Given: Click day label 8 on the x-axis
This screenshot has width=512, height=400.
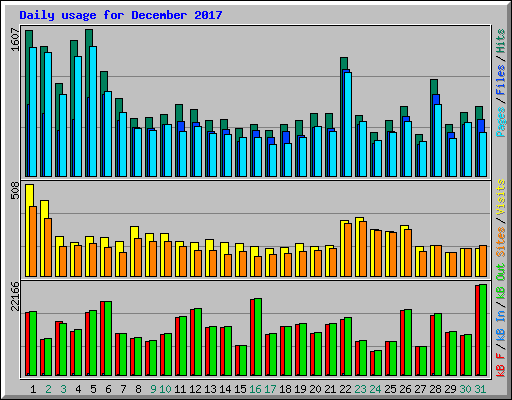Looking at the screenshot, I should tap(138, 389).
